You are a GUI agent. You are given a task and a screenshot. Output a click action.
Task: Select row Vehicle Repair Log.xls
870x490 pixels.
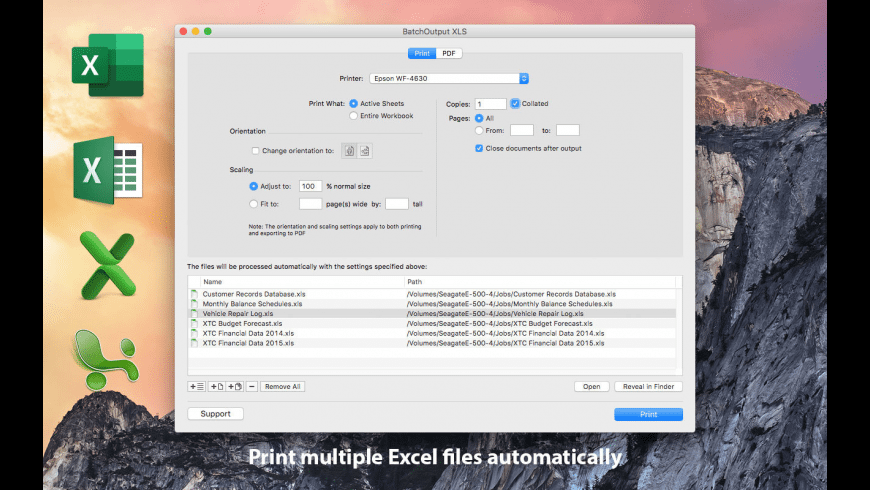point(432,314)
